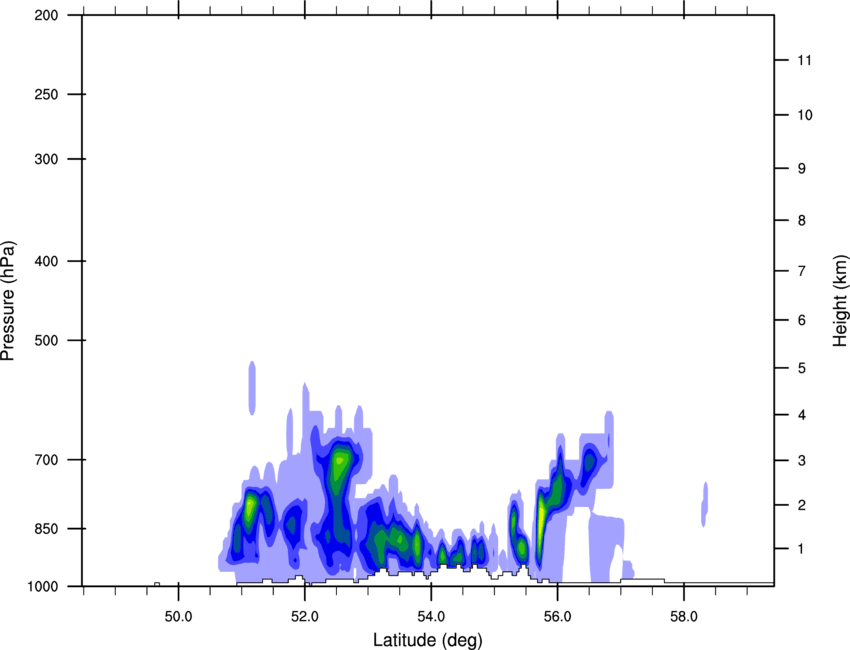The image size is (850, 650).
Task: Click the 50.0 latitude label
Action: [x=179, y=617]
